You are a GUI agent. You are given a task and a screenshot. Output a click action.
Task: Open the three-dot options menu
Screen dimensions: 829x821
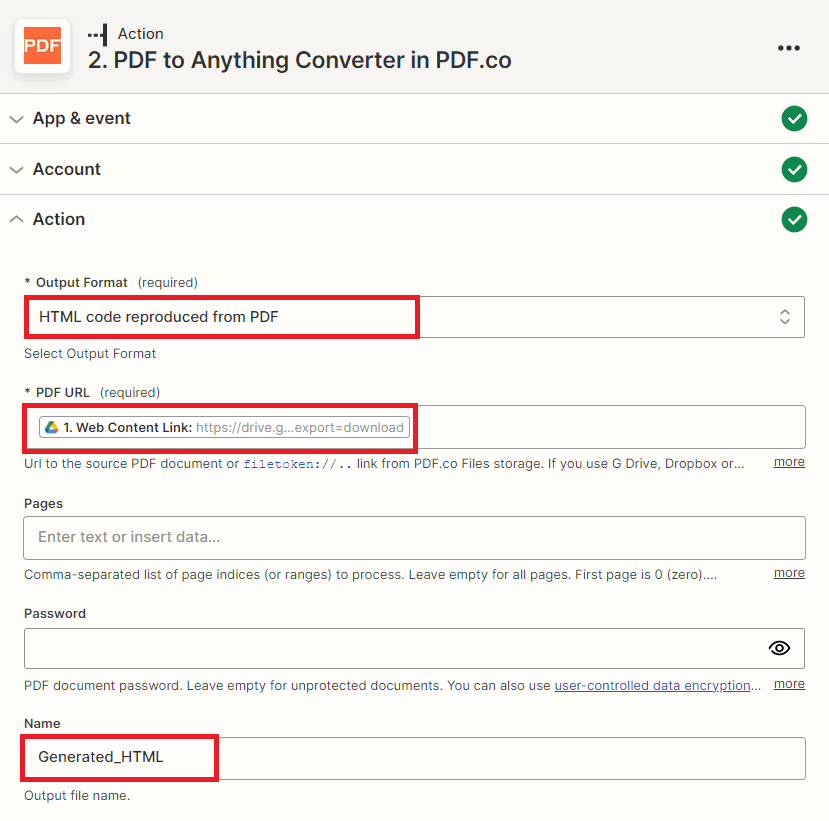click(x=789, y=47)
